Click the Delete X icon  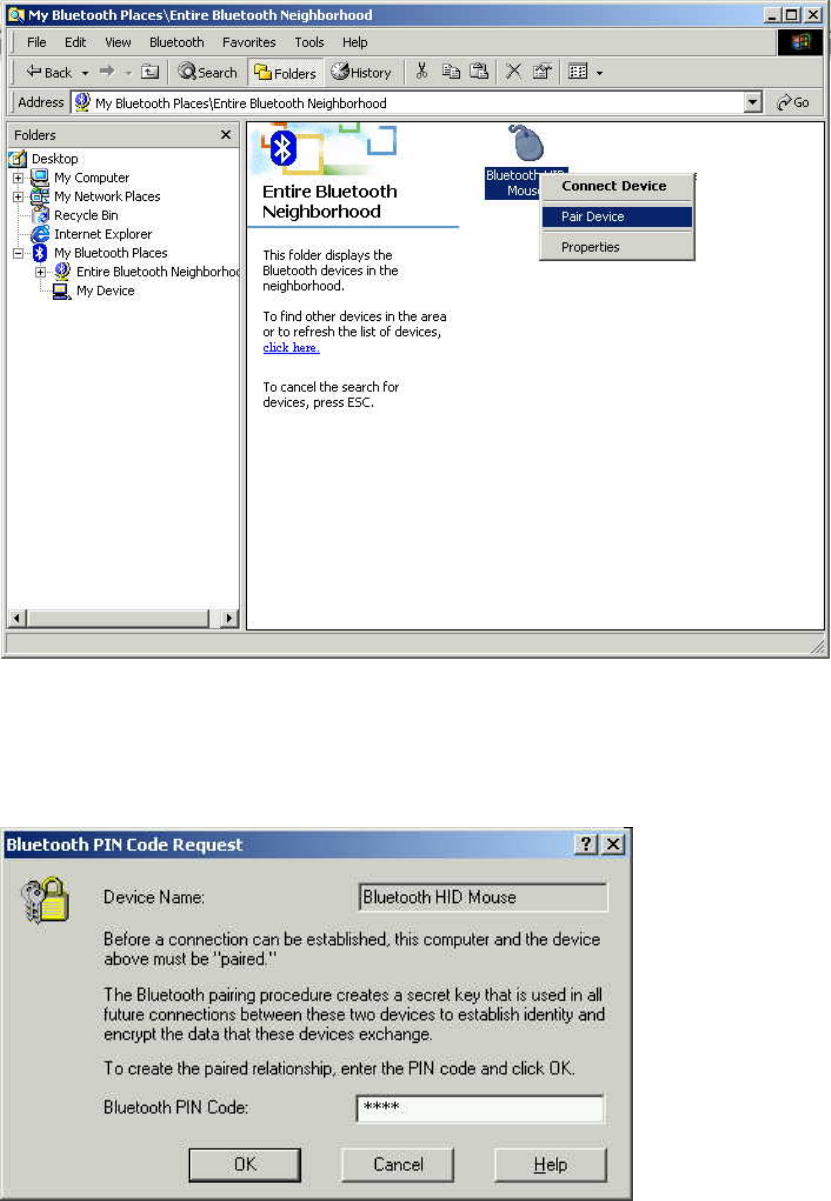pyautogui.click(x=513, y=72)
